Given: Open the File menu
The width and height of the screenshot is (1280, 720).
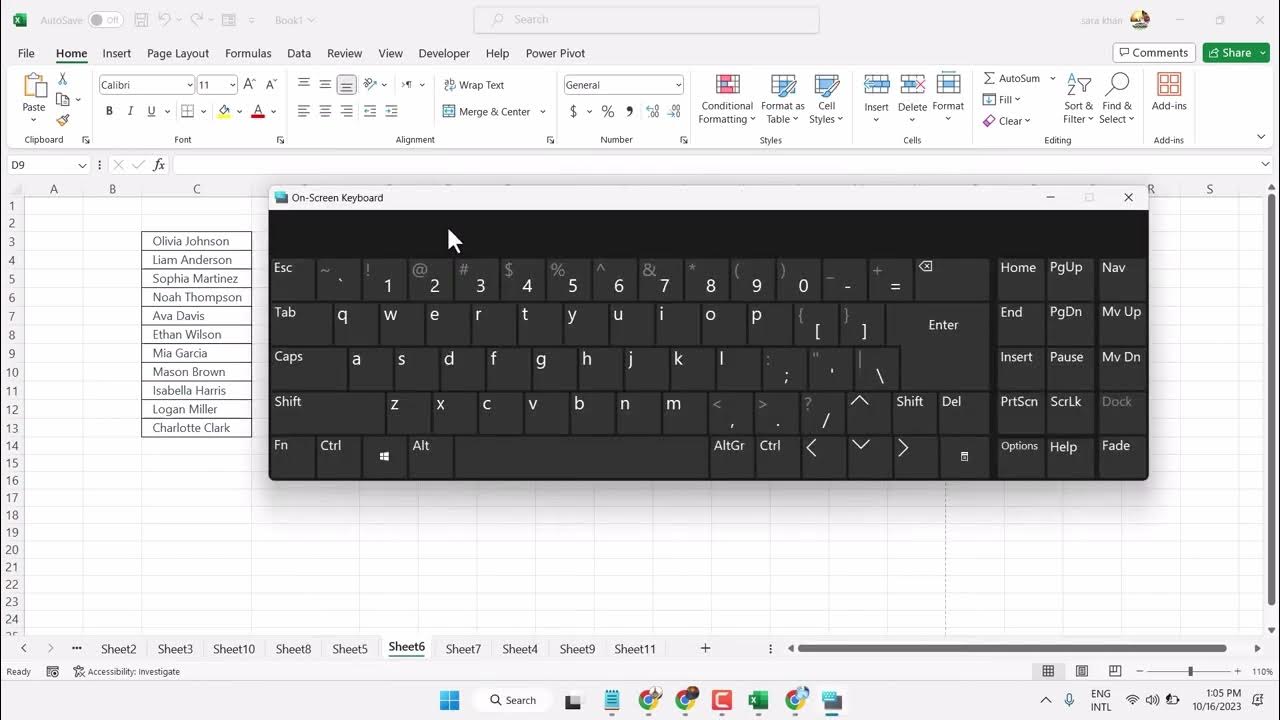Looking at the screenshot, I should click(x=26, y=53).
